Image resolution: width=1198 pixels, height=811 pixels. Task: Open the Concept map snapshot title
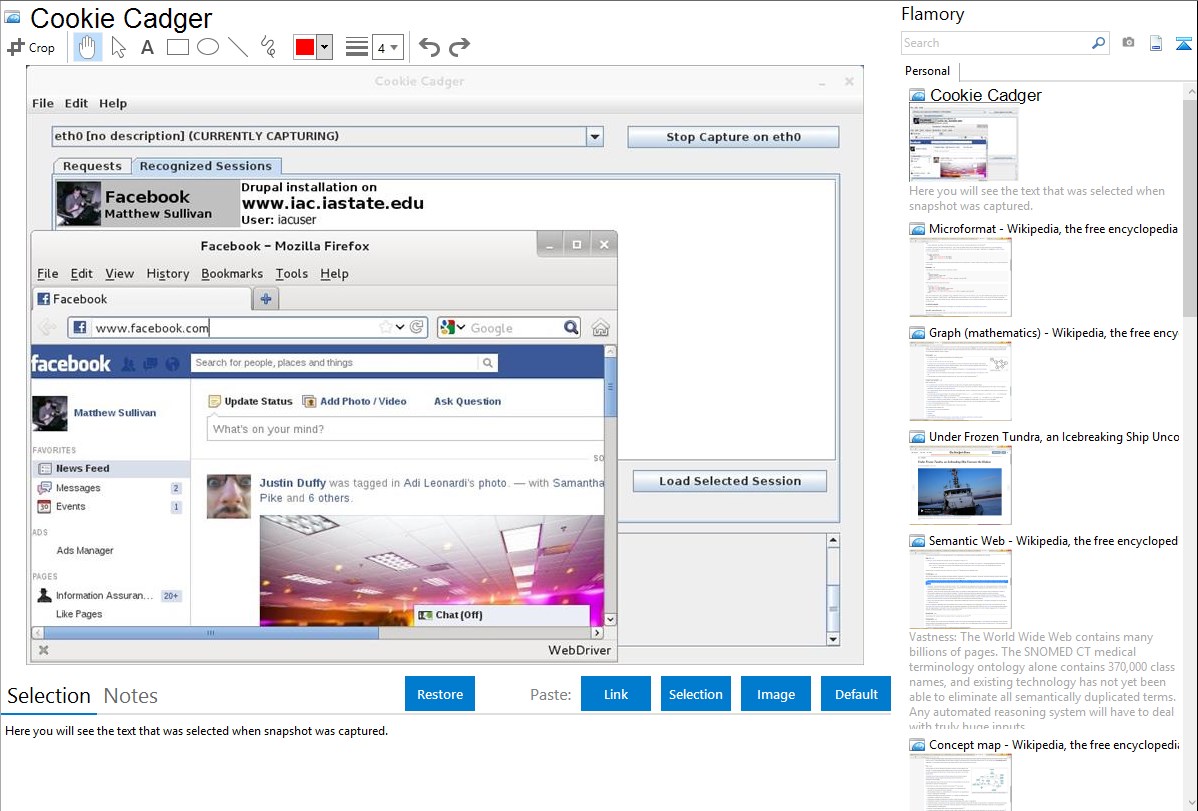tap(1053, 744)
